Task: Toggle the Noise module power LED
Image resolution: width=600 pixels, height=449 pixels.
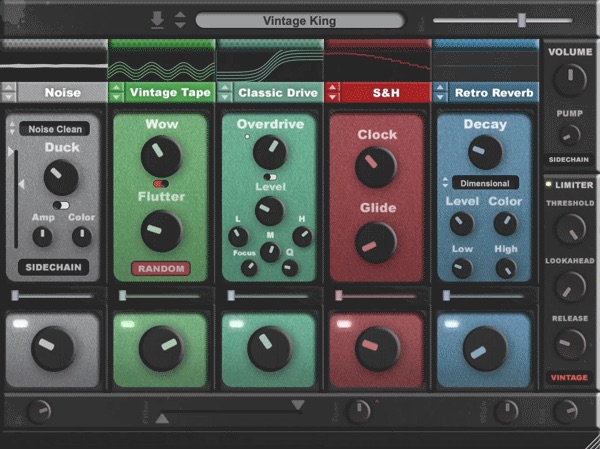Action: coord(20,324)
